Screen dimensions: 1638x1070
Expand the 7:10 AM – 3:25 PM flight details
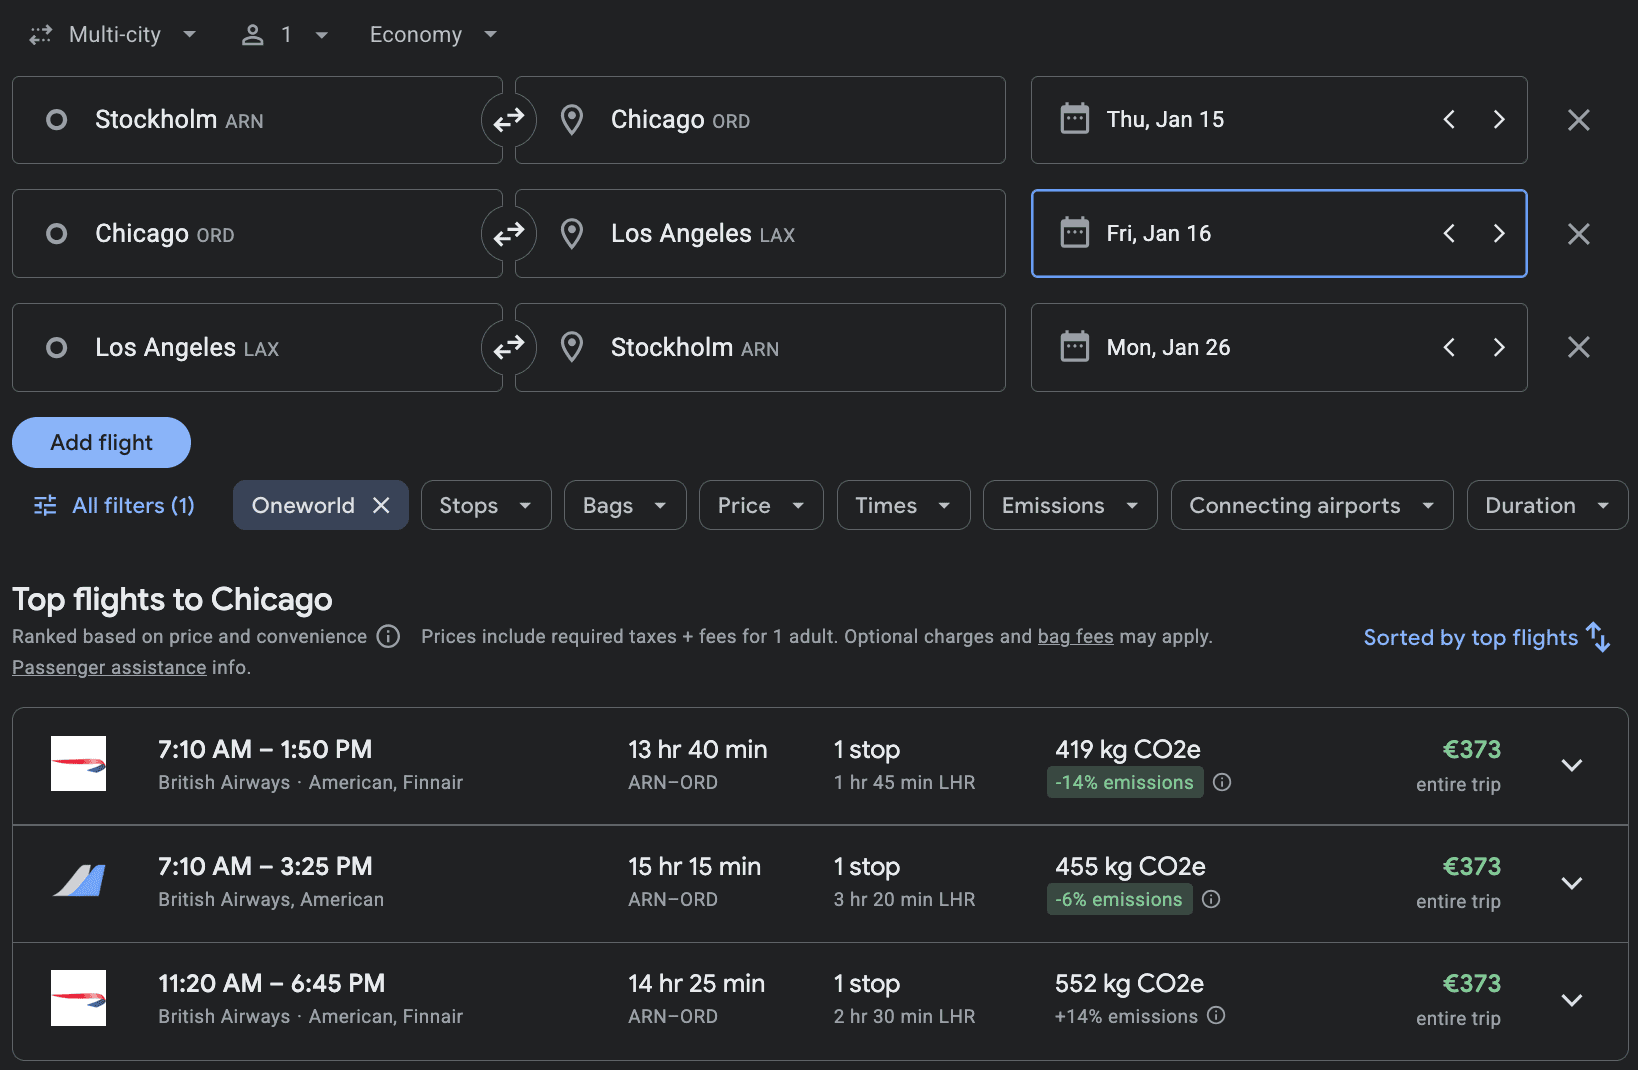tap(1571, 883)
